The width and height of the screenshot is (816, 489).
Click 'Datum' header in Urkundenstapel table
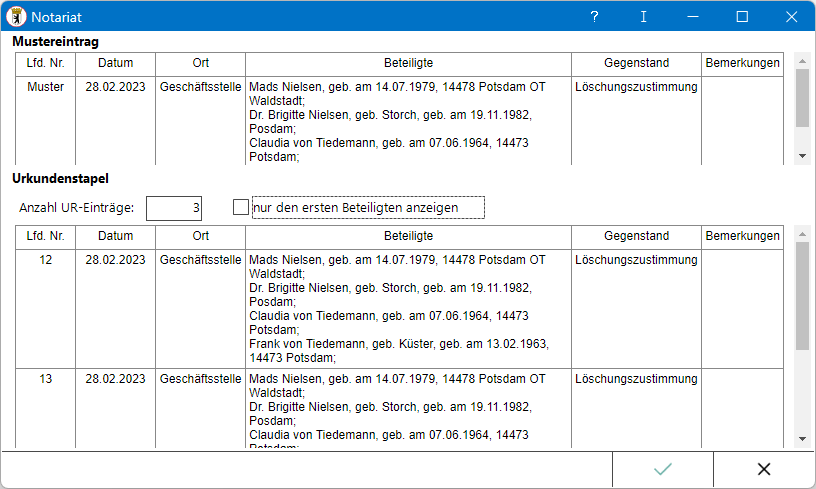(116, 236)
